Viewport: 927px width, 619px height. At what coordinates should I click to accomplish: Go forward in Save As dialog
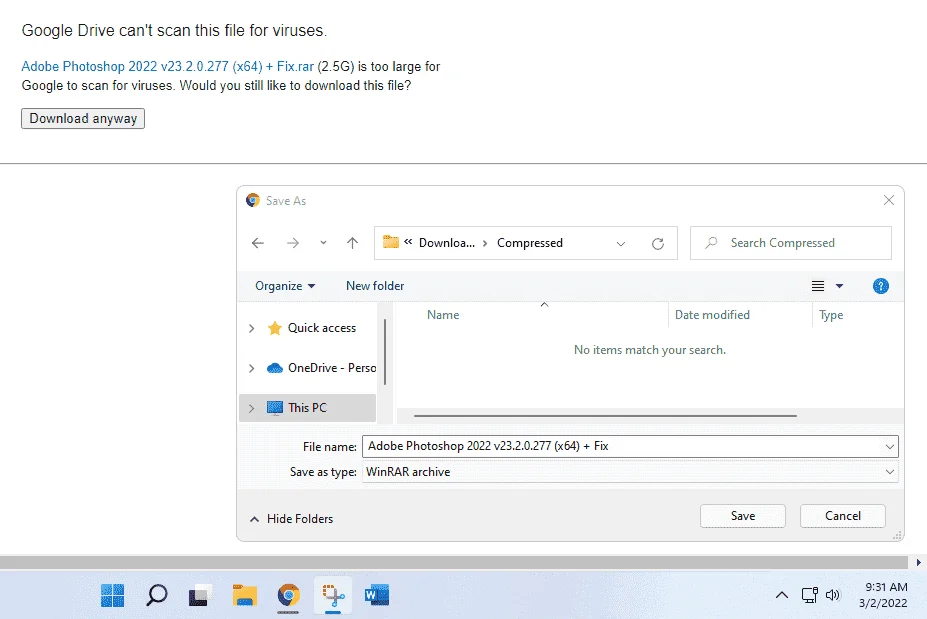[x=293, y=243]
